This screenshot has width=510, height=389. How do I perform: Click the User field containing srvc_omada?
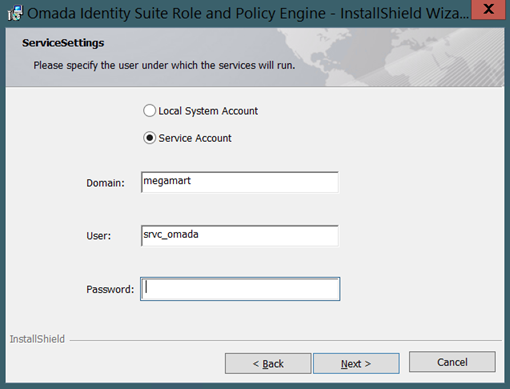240,235
